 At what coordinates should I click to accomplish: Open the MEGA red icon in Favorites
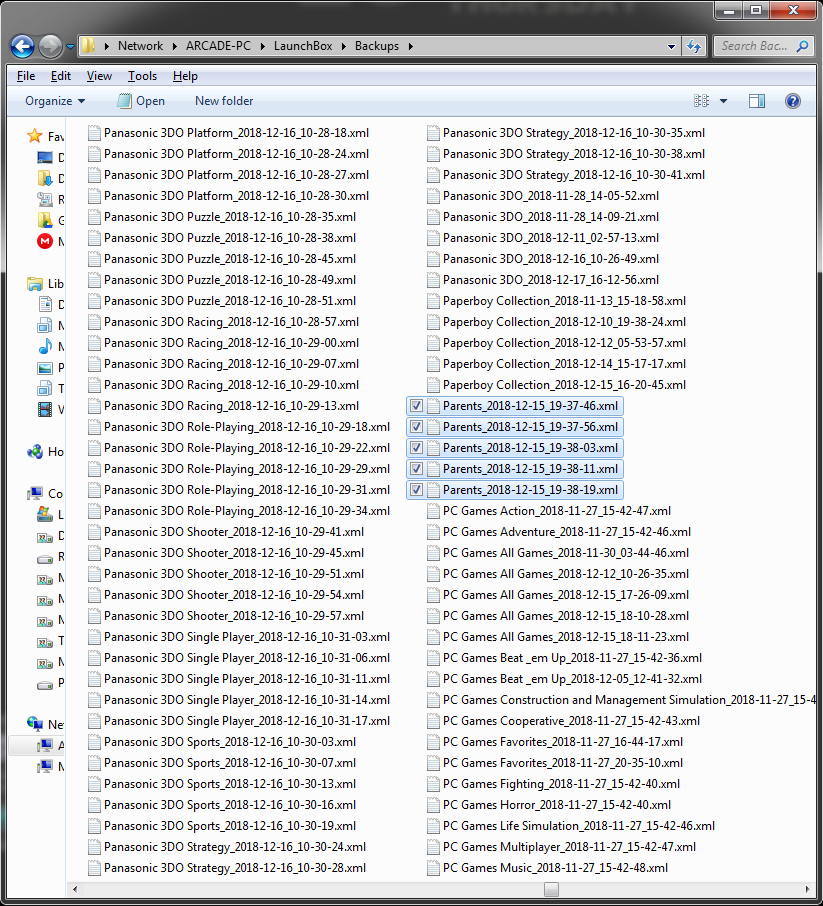pyautogui.click(x=45, y=241)
